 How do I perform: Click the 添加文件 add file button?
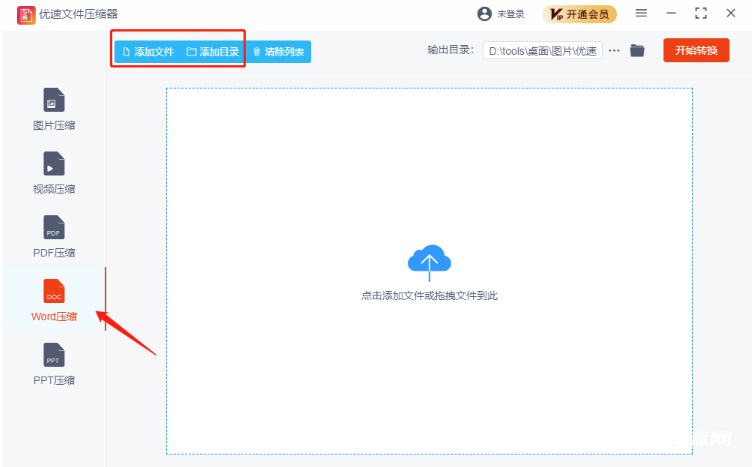pyautogui.click(x=148, y=51)
